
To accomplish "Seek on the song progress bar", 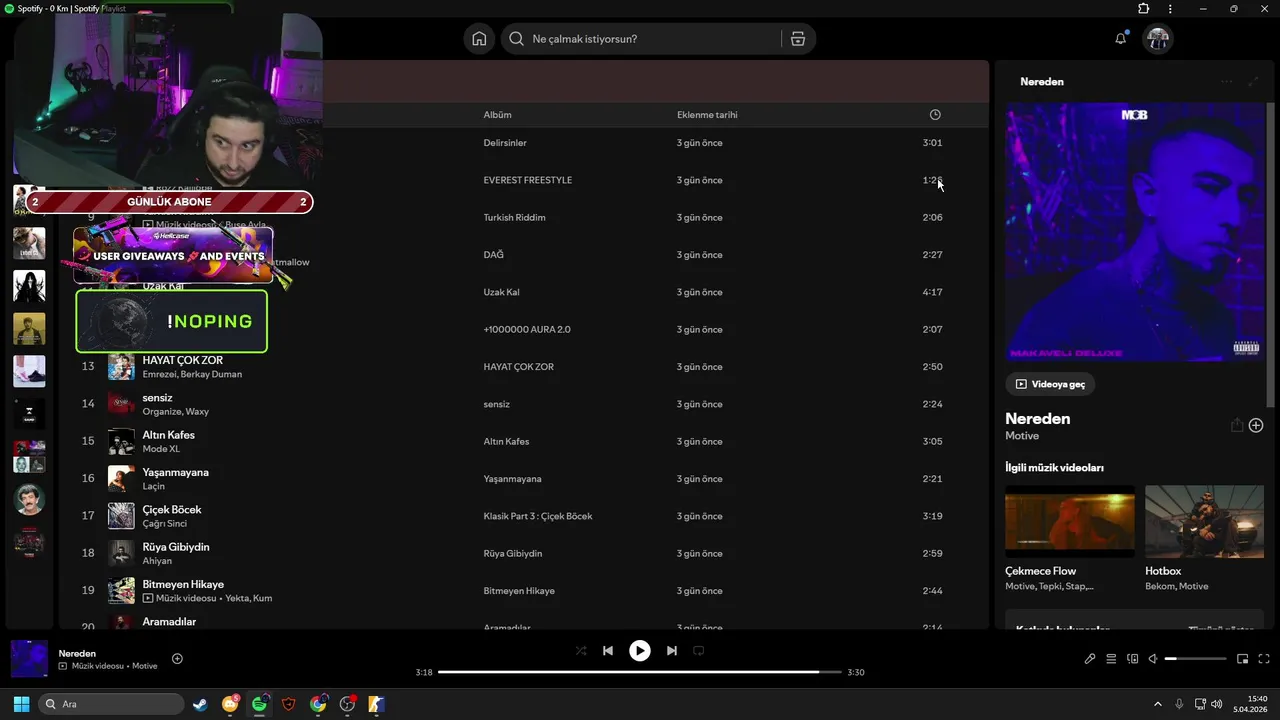I will point(640,672).
